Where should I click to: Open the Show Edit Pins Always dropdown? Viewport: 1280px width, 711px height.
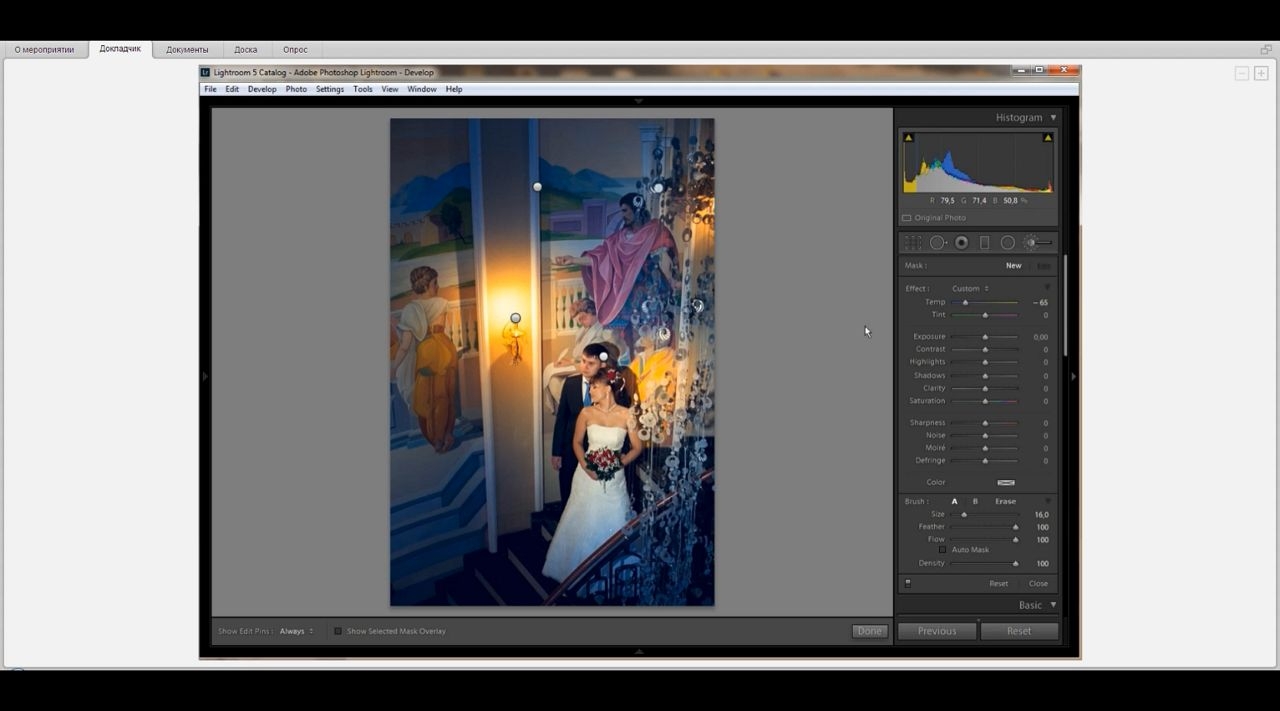(x=297, y=631)
